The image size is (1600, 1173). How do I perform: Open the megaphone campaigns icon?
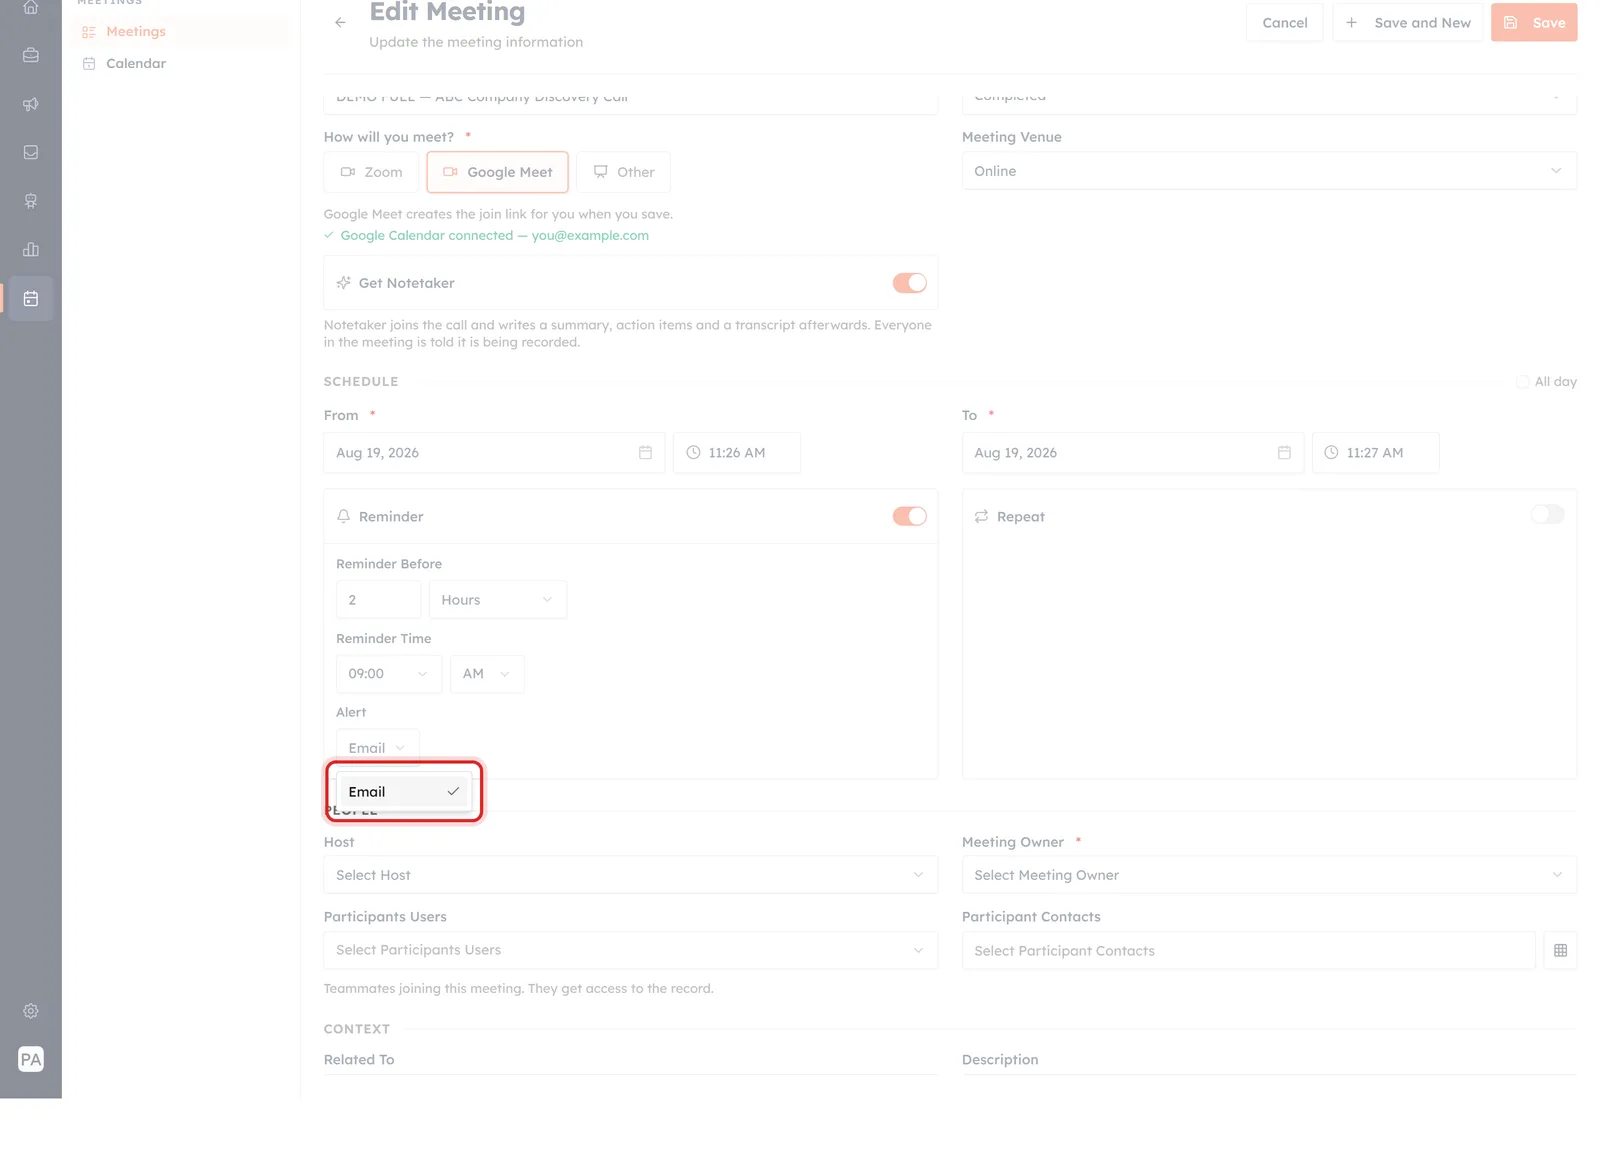(31, 104)
